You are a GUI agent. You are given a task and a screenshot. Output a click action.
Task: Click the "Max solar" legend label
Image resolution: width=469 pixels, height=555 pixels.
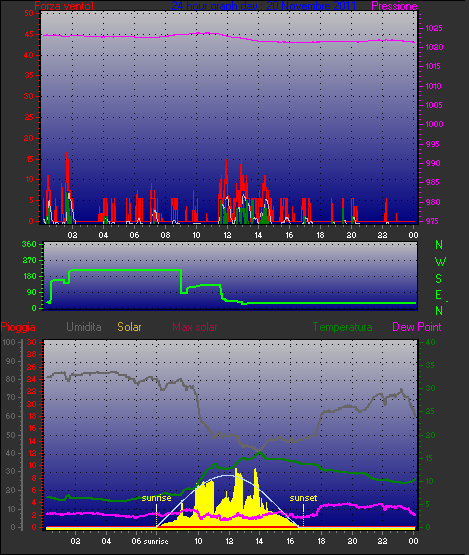pyautogui.click(x=195, y=327)
